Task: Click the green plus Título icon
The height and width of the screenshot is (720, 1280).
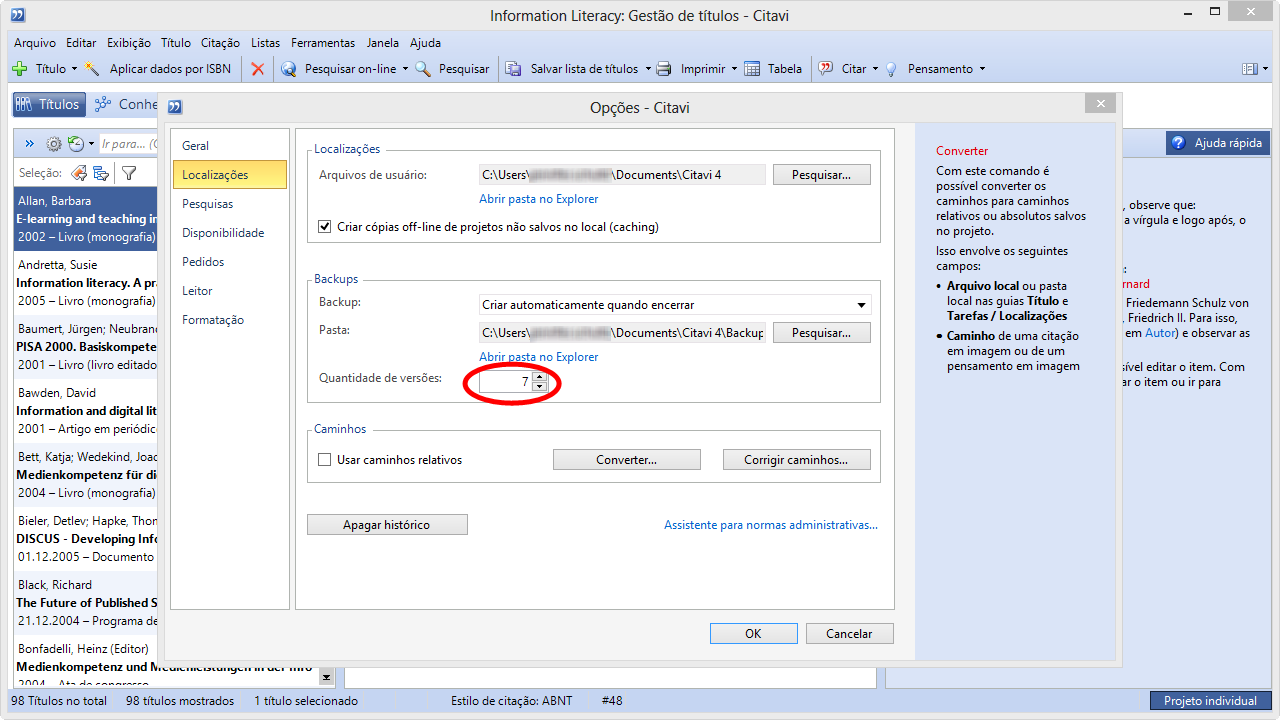Action: [19, 69]
